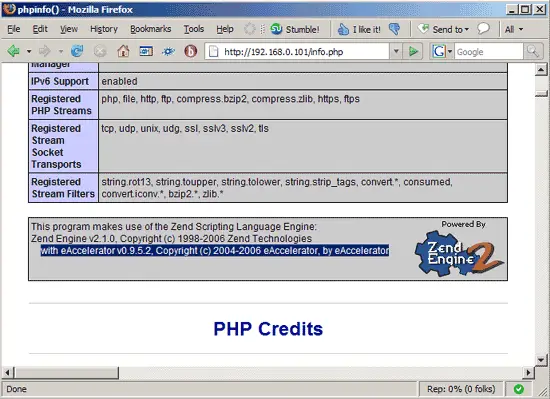Click the blue bug toolbar icon
550x399 pixels.
(x=168, y=52)
